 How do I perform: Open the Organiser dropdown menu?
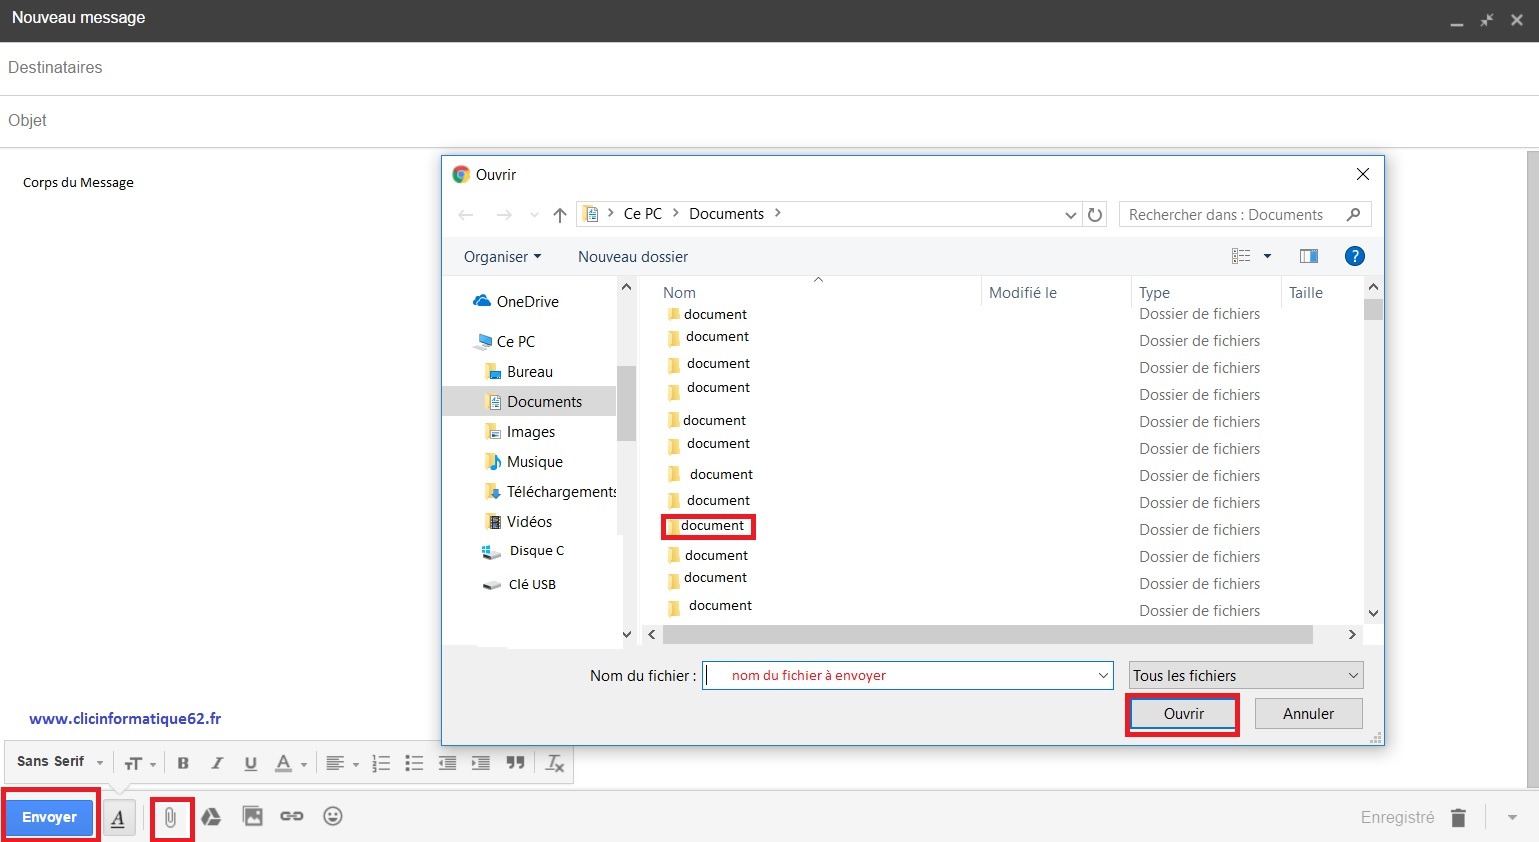point(502,257)
